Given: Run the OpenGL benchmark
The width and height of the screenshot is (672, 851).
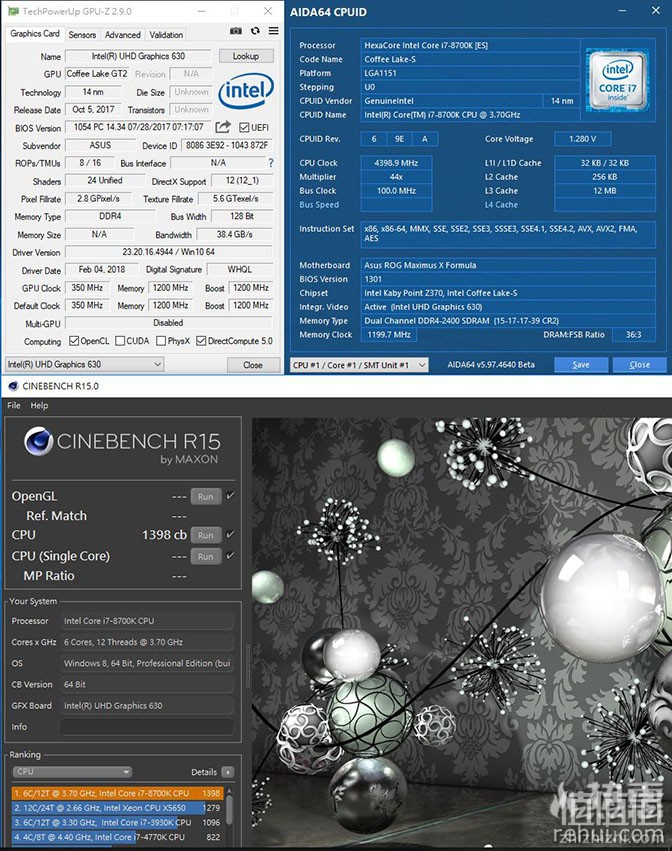Looking at the screenshot, I should pyautogui.click(x=206, y=497).
